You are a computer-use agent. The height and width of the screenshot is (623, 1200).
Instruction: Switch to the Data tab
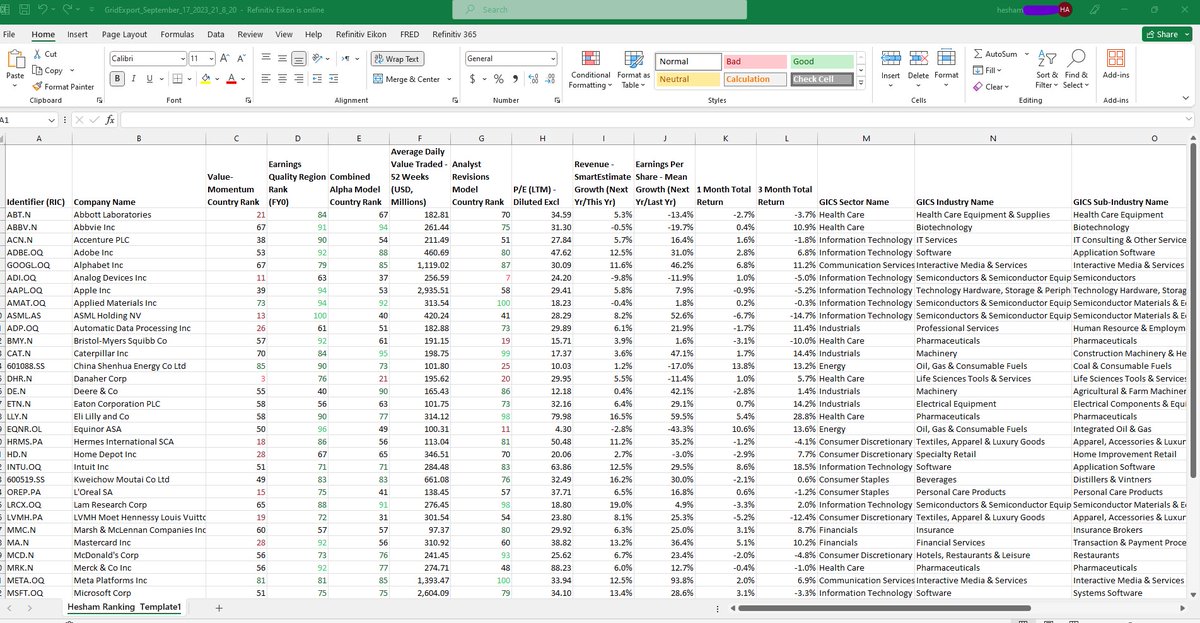(216, 34)
